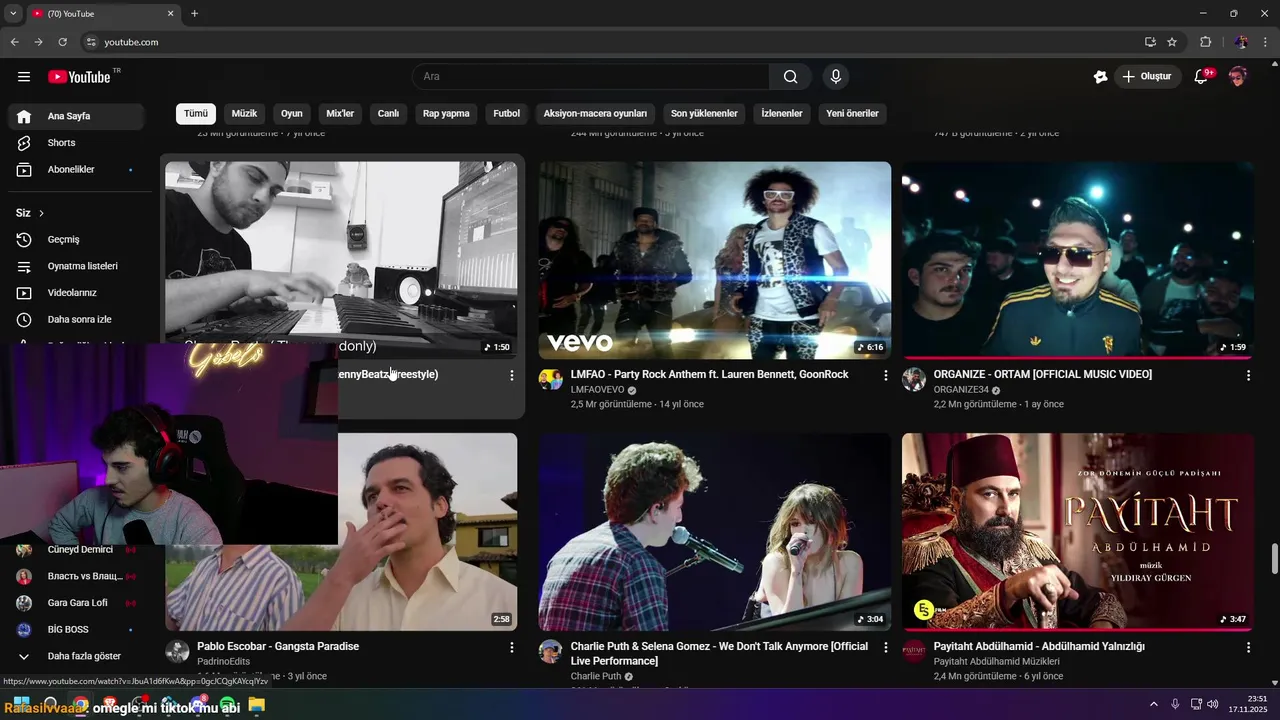Select Aksiyon-macera oyunları chip
This screenshot has height=720, width=1280.
click(595, 113)
